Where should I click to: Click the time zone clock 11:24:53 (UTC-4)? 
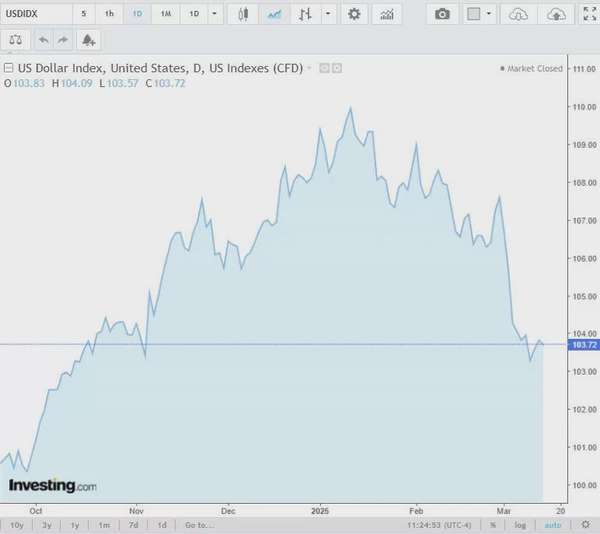click(x=439, y=525)
